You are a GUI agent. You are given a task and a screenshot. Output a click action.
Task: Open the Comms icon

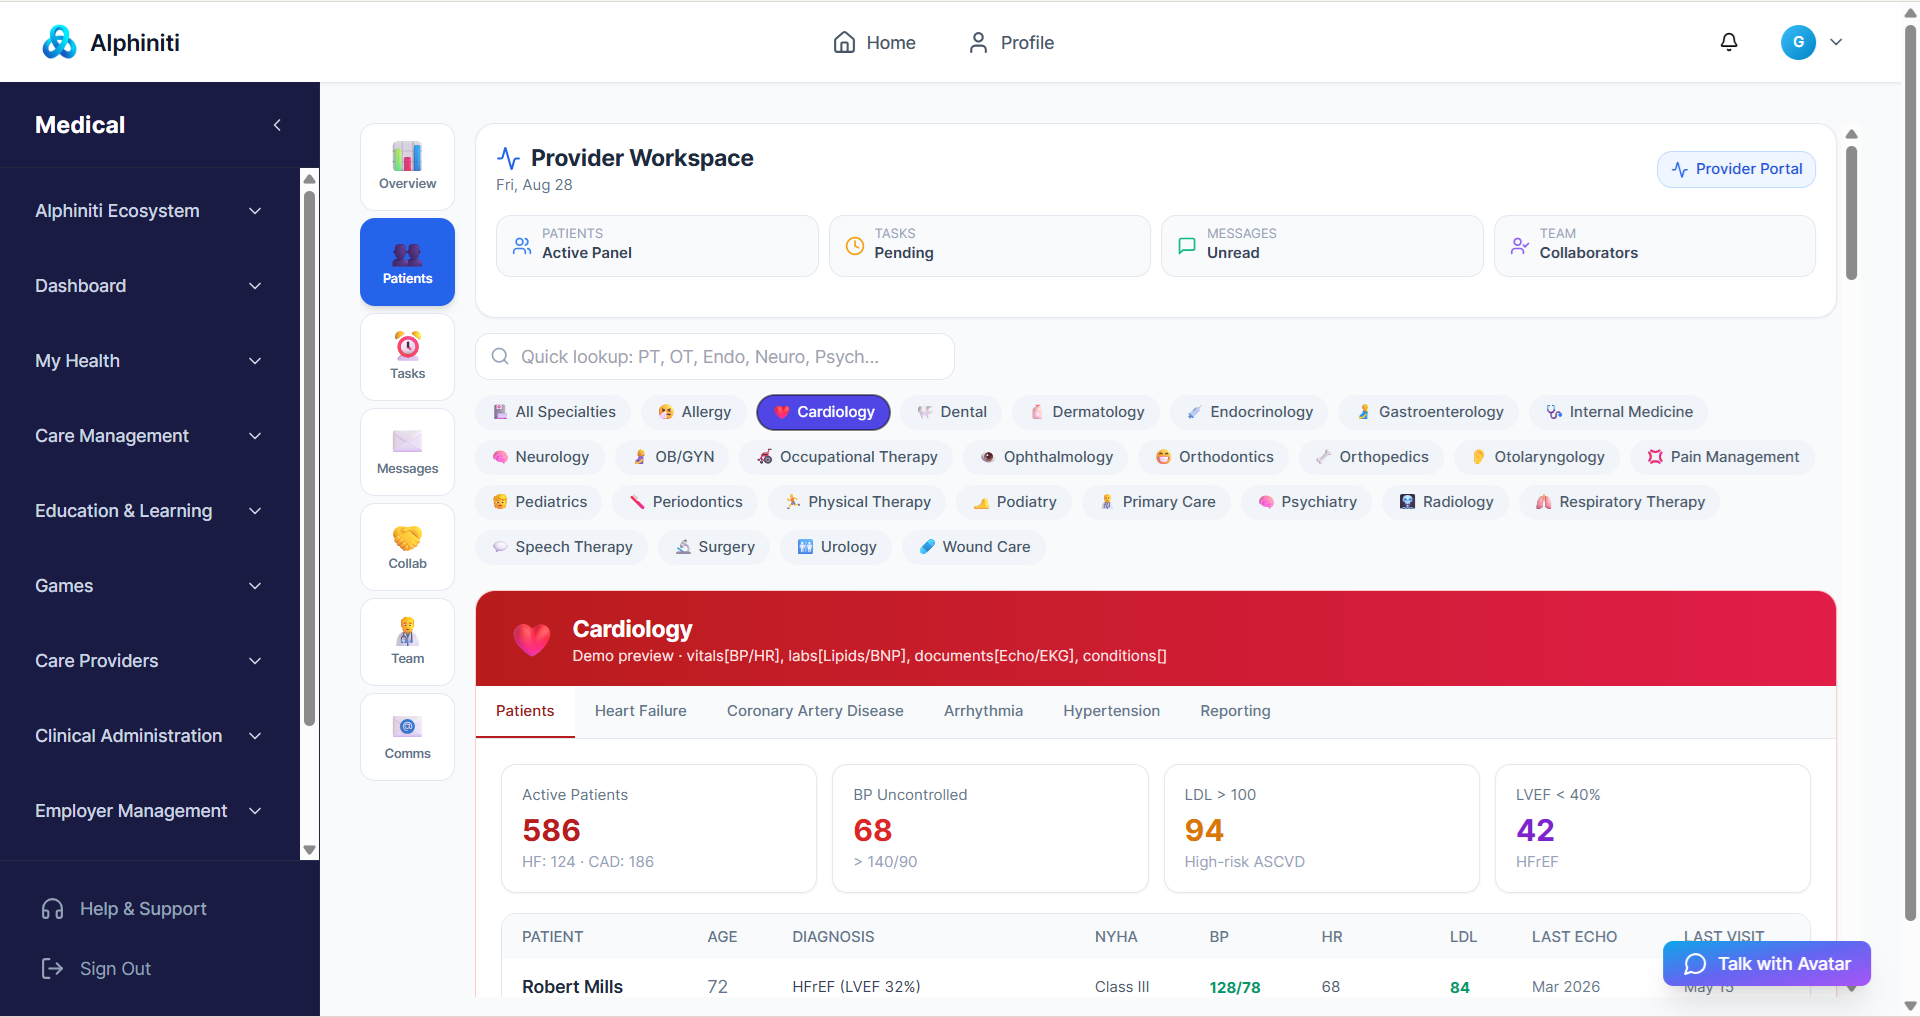click(407, 737)
